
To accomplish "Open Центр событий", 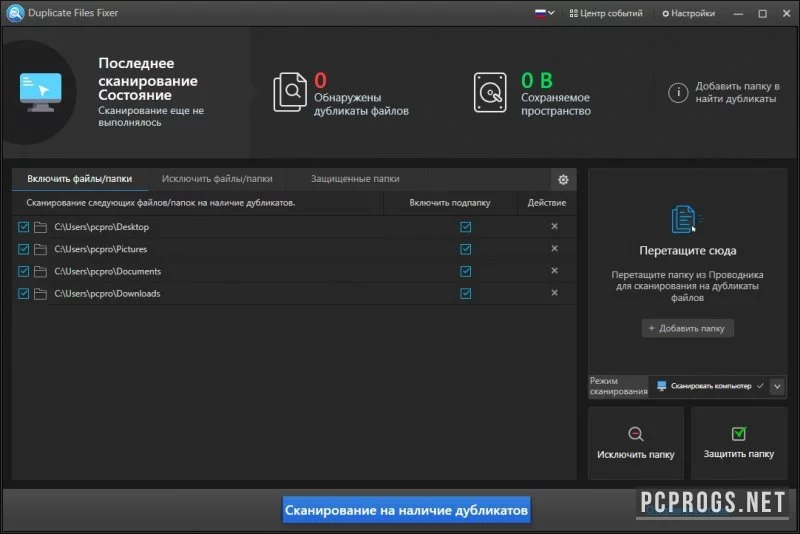I will (x=606, y=13).
